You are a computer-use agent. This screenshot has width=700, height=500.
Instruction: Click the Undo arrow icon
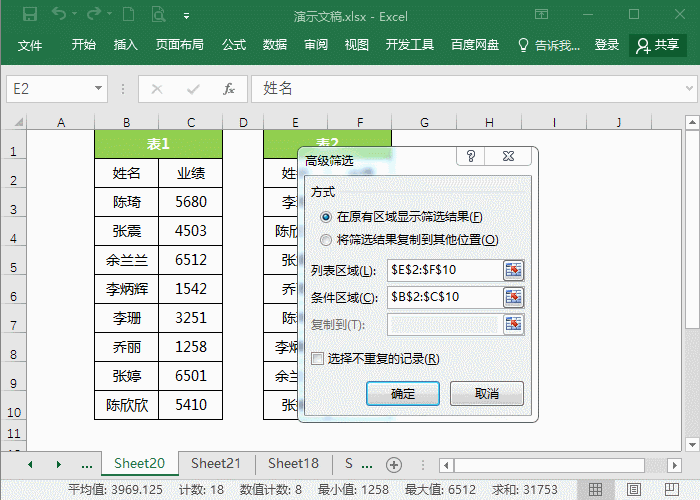click(59, 14)
